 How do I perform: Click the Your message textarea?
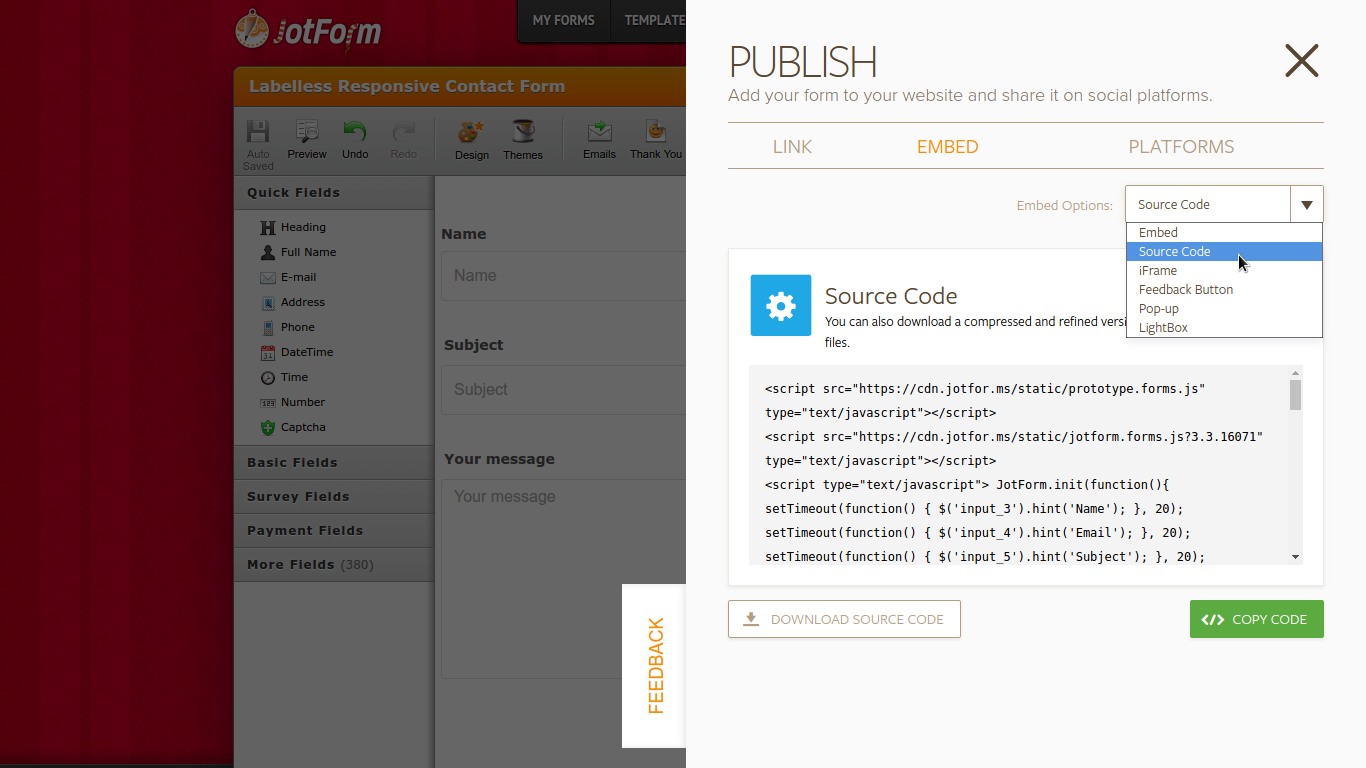(563, 579)
